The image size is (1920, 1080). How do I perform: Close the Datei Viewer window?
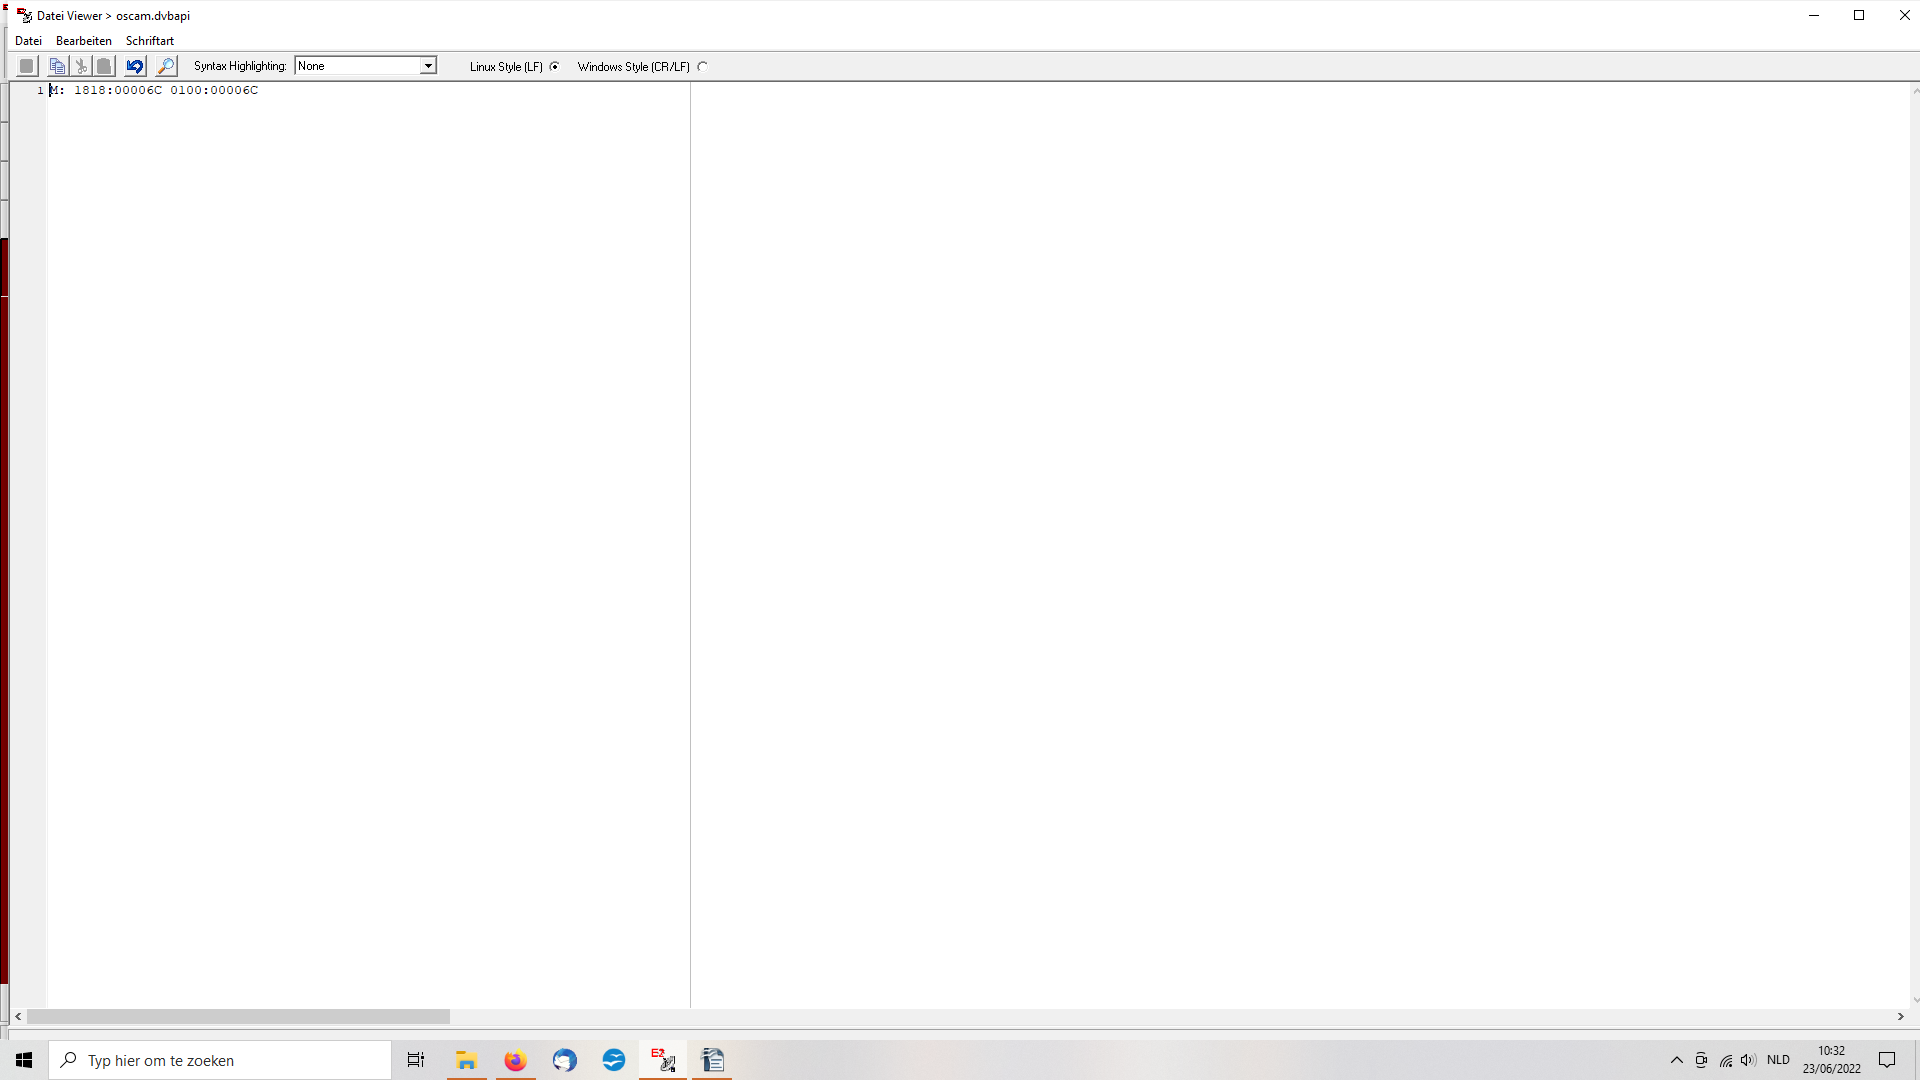(x=1904, y=15)
